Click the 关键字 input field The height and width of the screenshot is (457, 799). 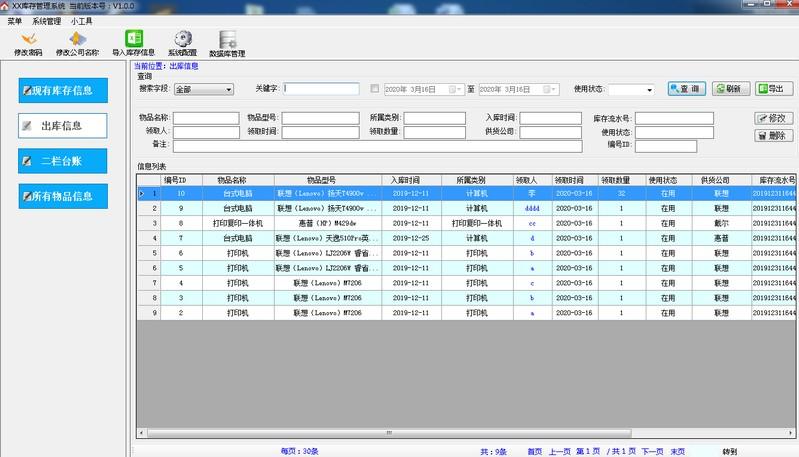[x=322, y=89]
